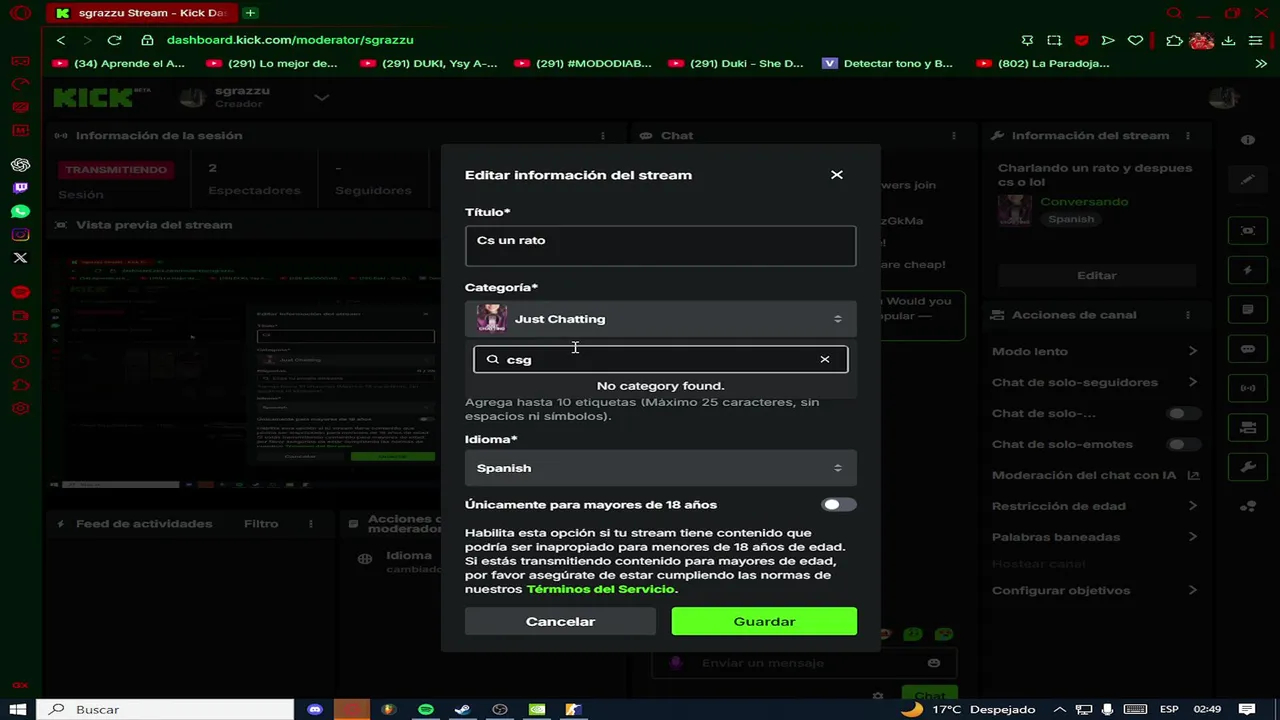Open the Categoría dropdown showing Just Chatting

[x=661, y=319]
